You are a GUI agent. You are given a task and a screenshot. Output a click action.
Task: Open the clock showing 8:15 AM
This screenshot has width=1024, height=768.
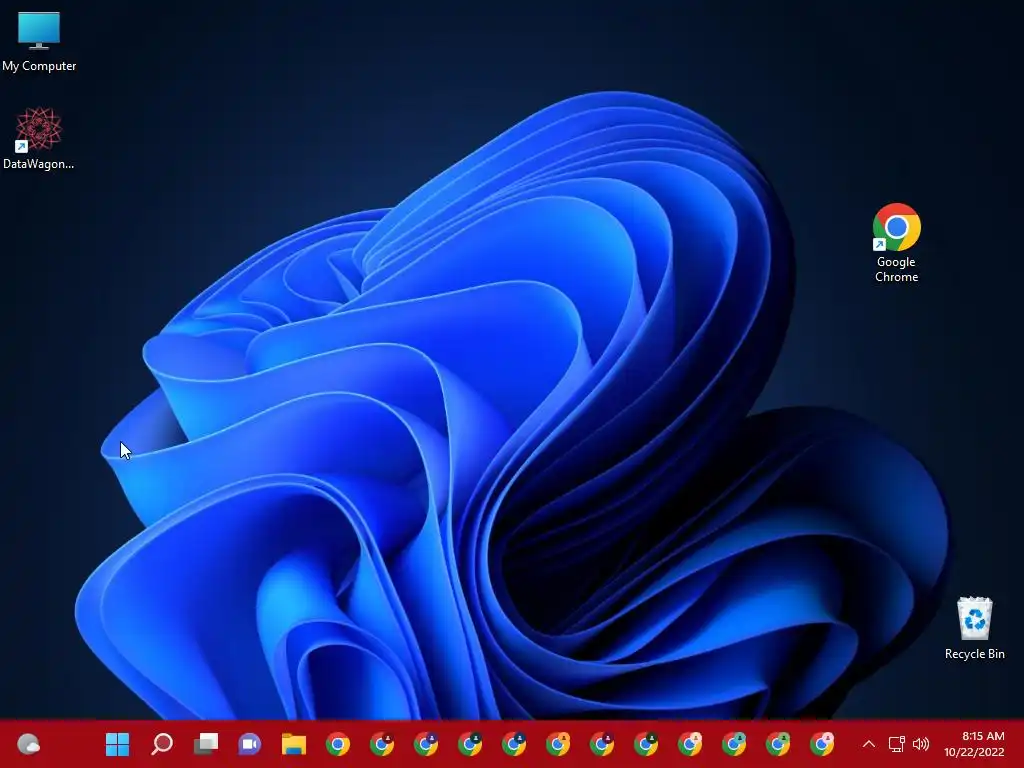[974, 744]
